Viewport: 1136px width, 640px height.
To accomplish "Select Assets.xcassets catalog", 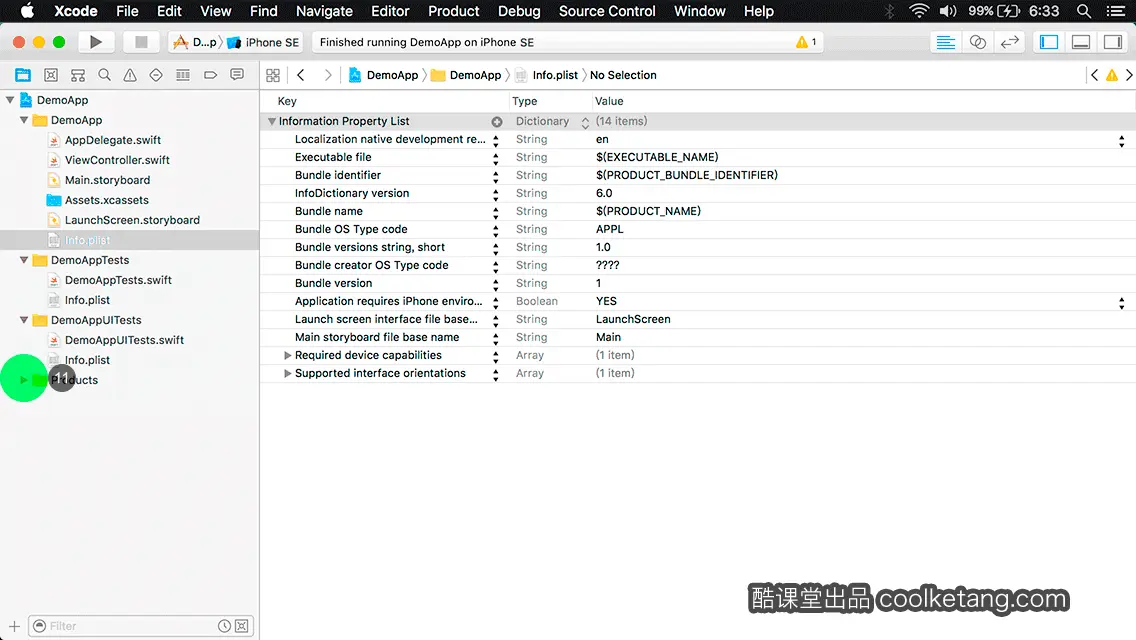I will pyautogui.click(x=106, y=200).
